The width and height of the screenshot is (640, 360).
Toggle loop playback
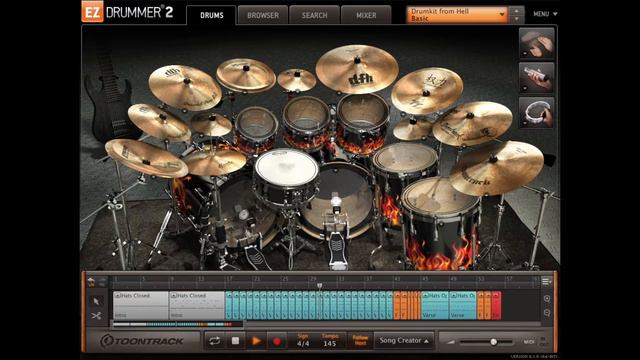214,341
